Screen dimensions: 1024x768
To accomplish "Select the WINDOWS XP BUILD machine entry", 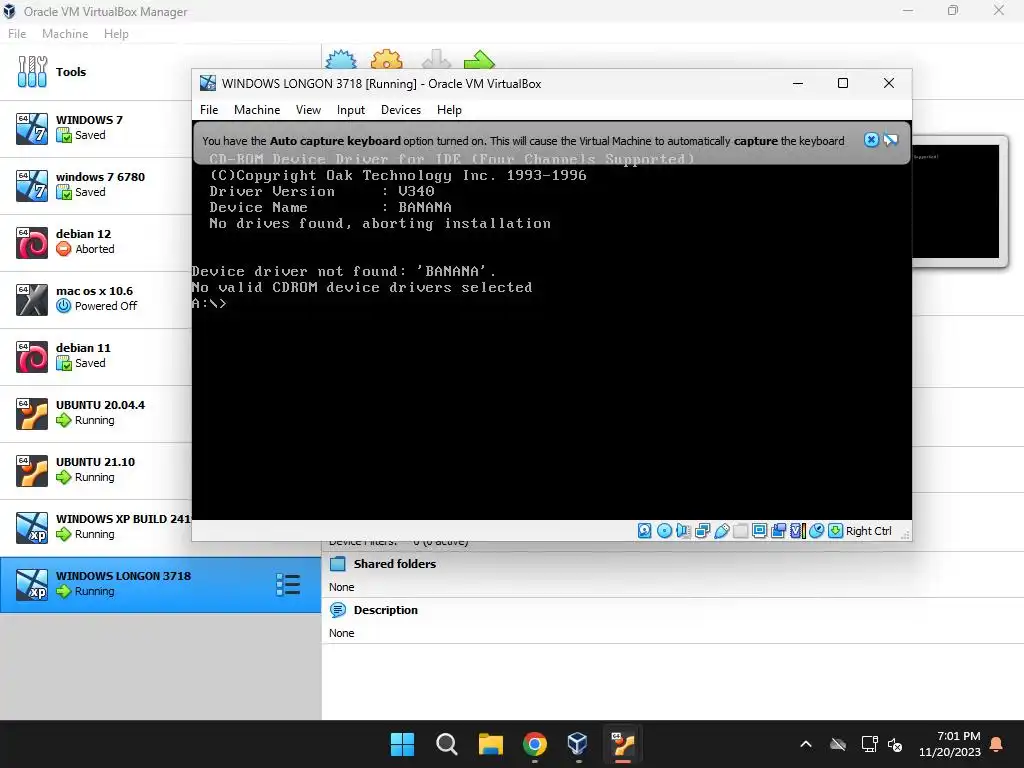I will click(95, 527).
